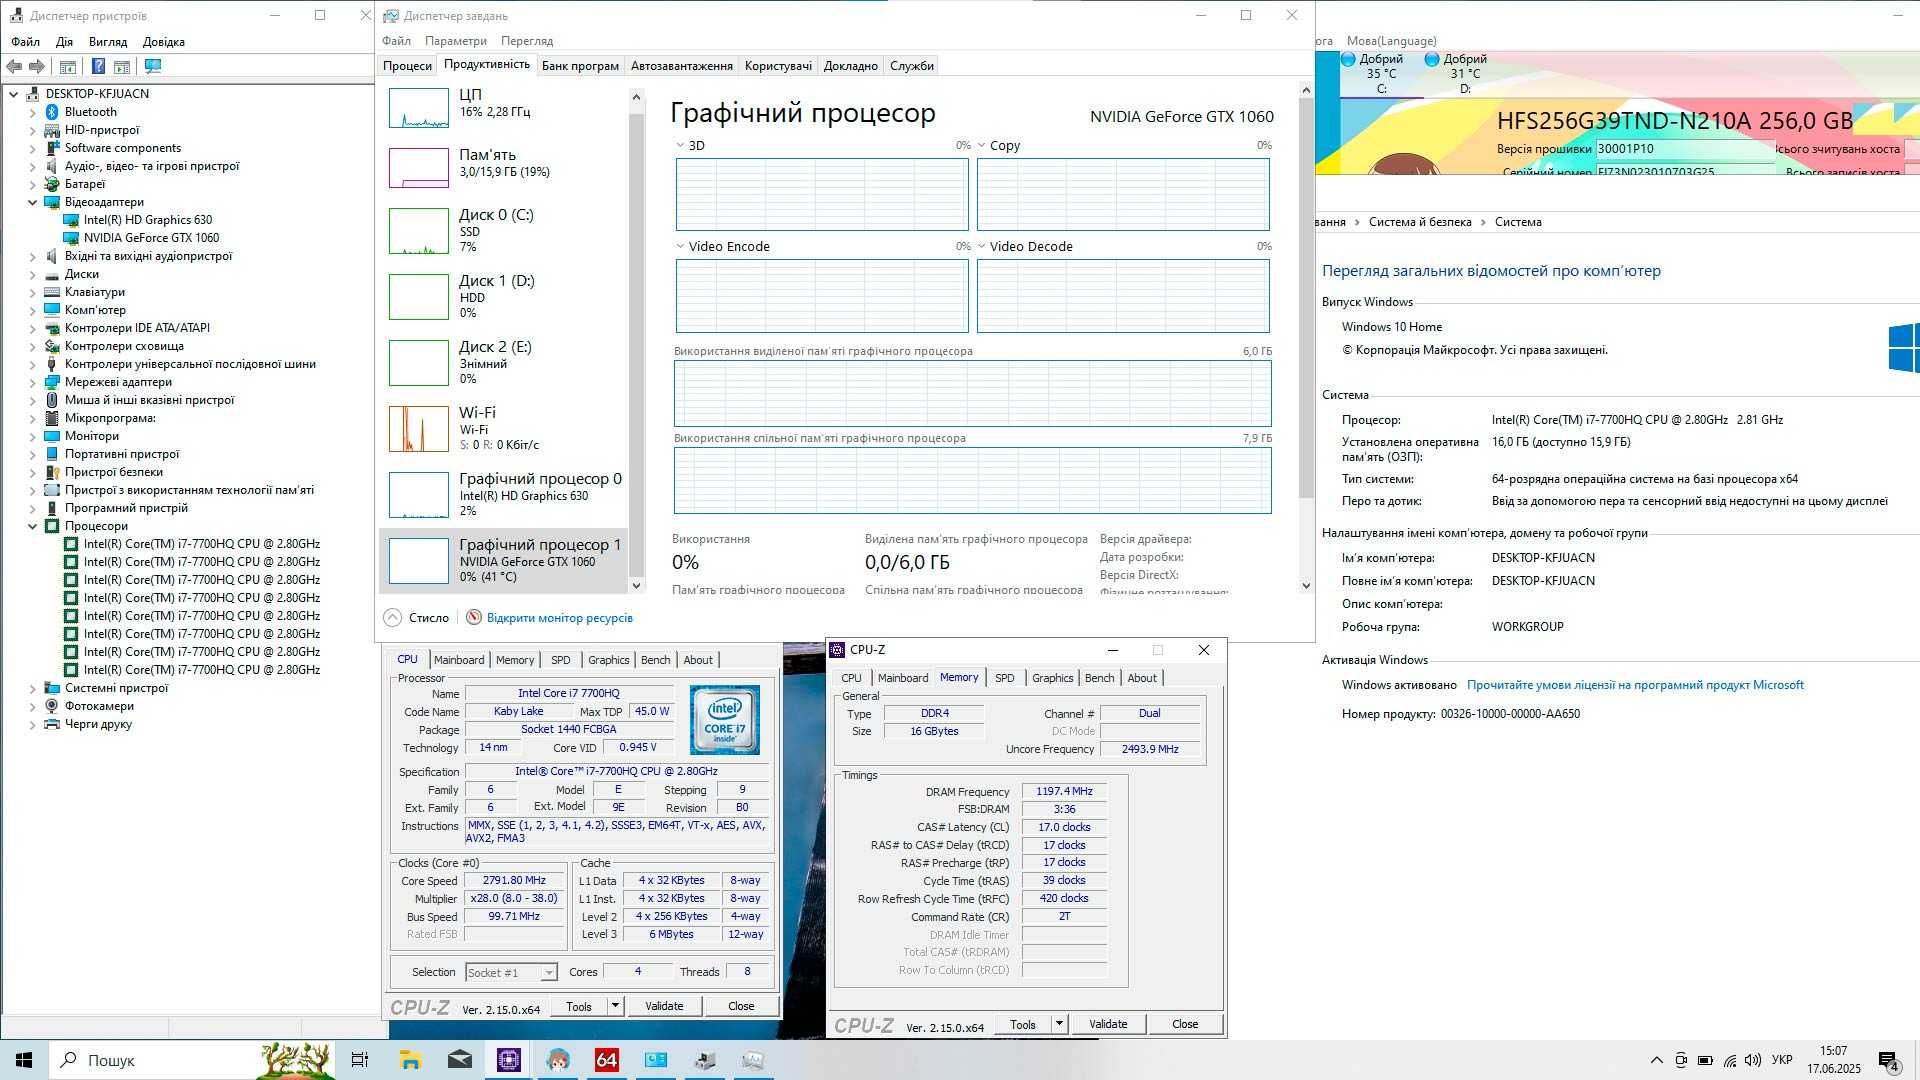Click Система і безпека breadcrumb
This screenshot has width=1920, height=1080.
point(1420,222)
